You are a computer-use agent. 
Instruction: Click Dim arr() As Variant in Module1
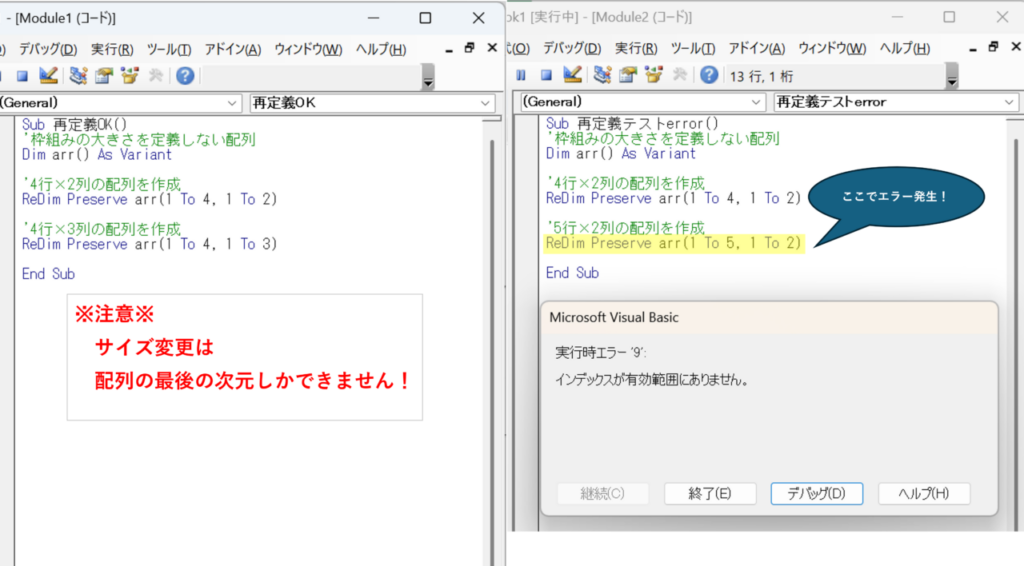click(97, 155)
